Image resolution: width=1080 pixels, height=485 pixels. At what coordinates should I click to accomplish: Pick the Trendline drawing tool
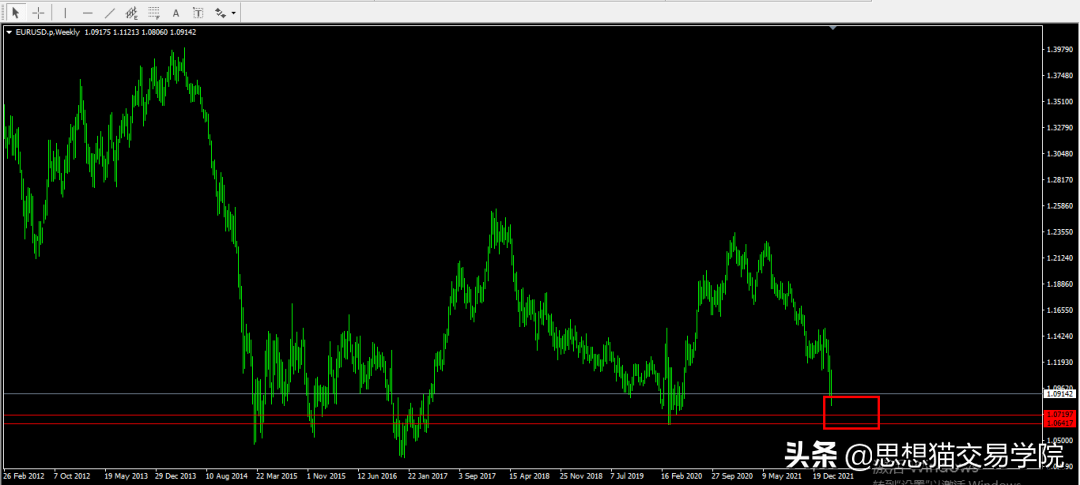110,12
